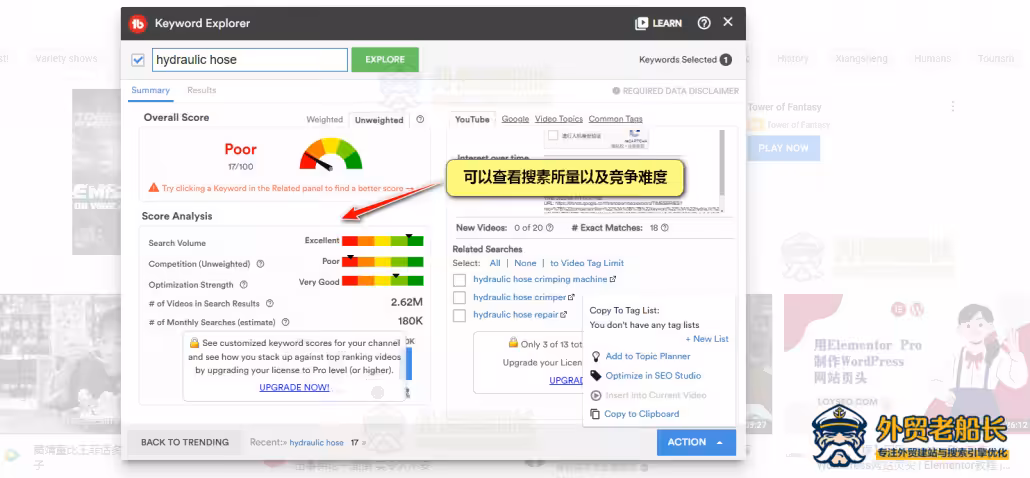The image size is (1030, 478).
Task: Check the hydraulic hose crimper box
Action: 460,297
